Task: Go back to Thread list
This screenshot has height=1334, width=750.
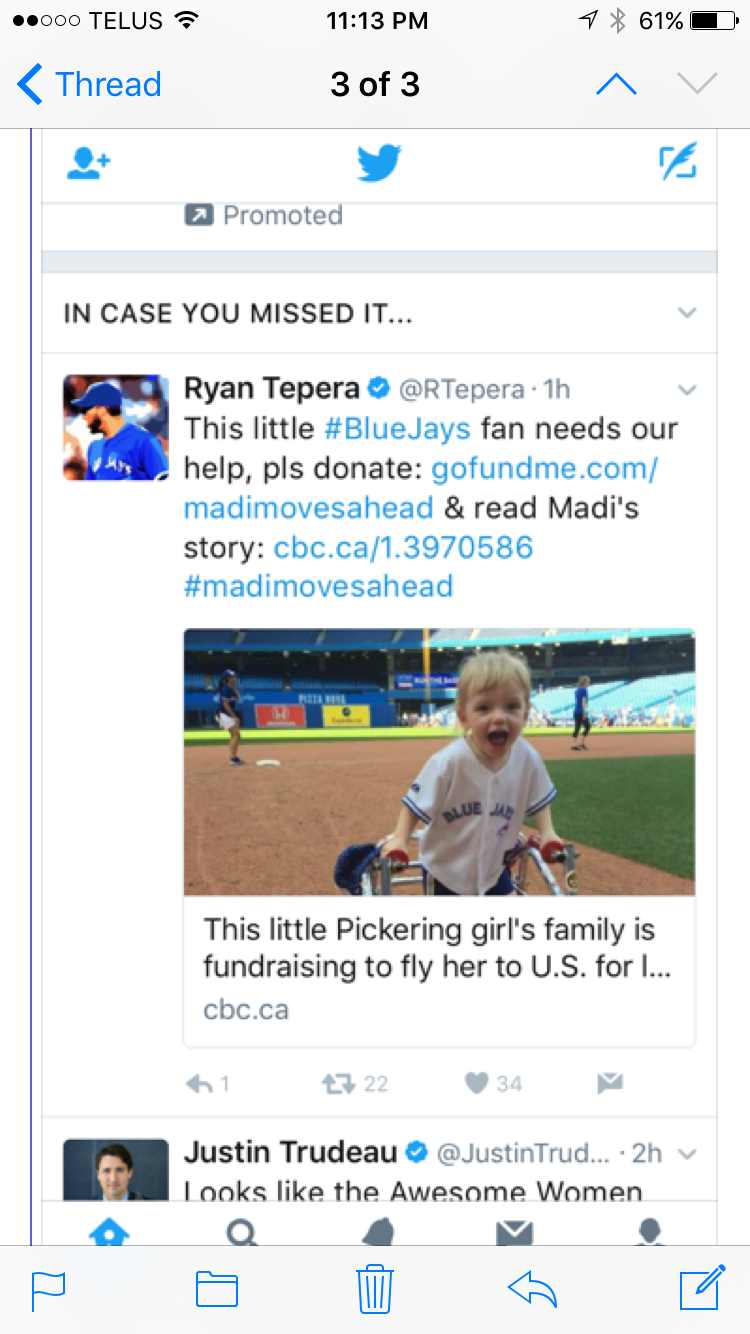Action: pos(90,85)
